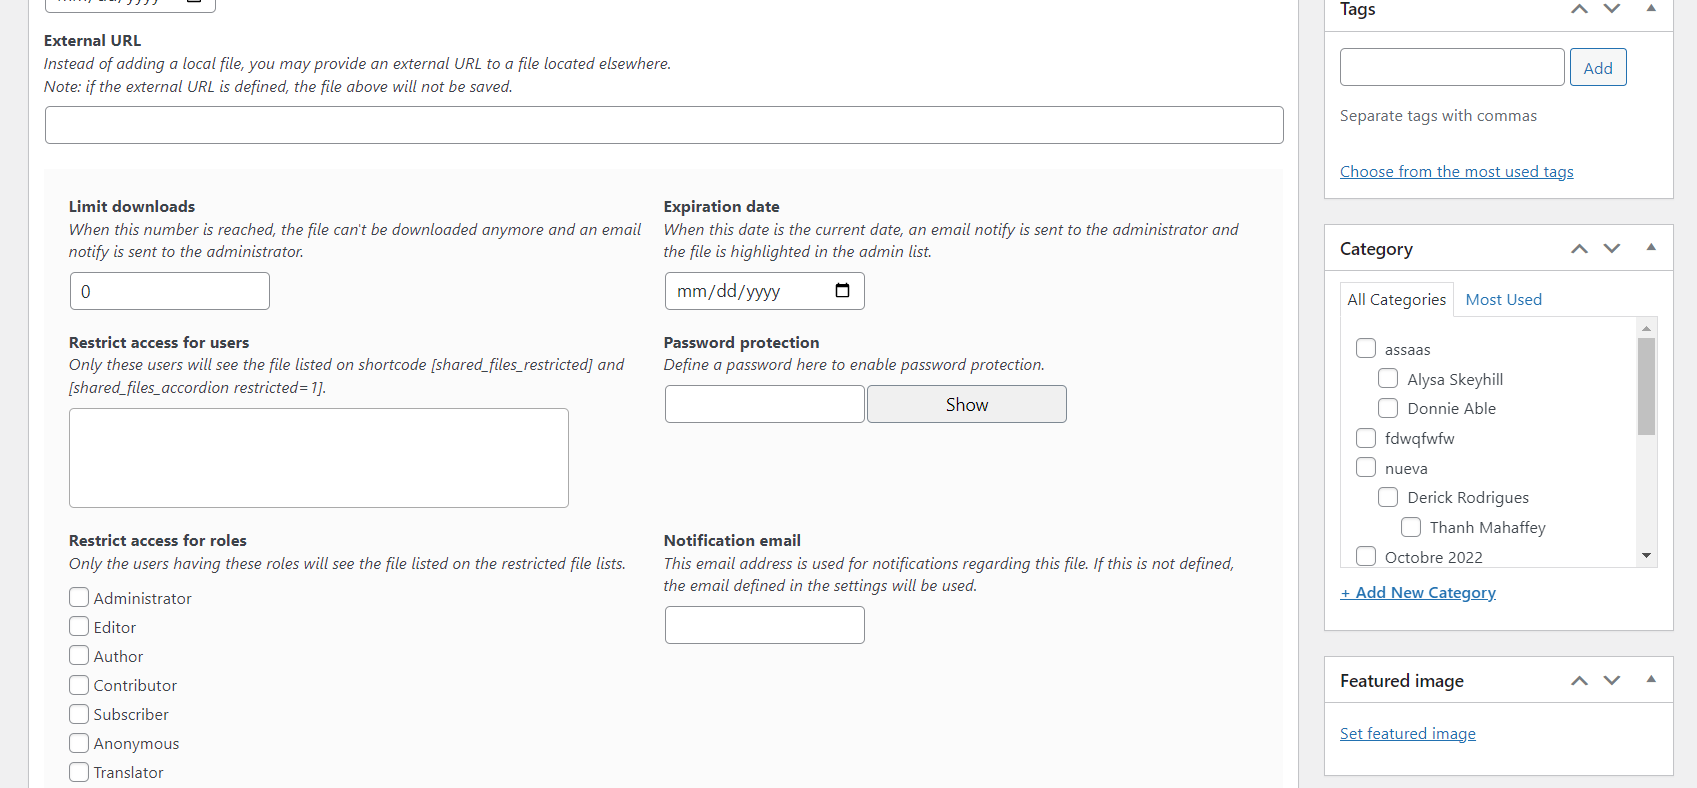The height and width of the screenshot is (788, 1697).
Task: Move the Featured image panel up
Action: click(1579, 680)
